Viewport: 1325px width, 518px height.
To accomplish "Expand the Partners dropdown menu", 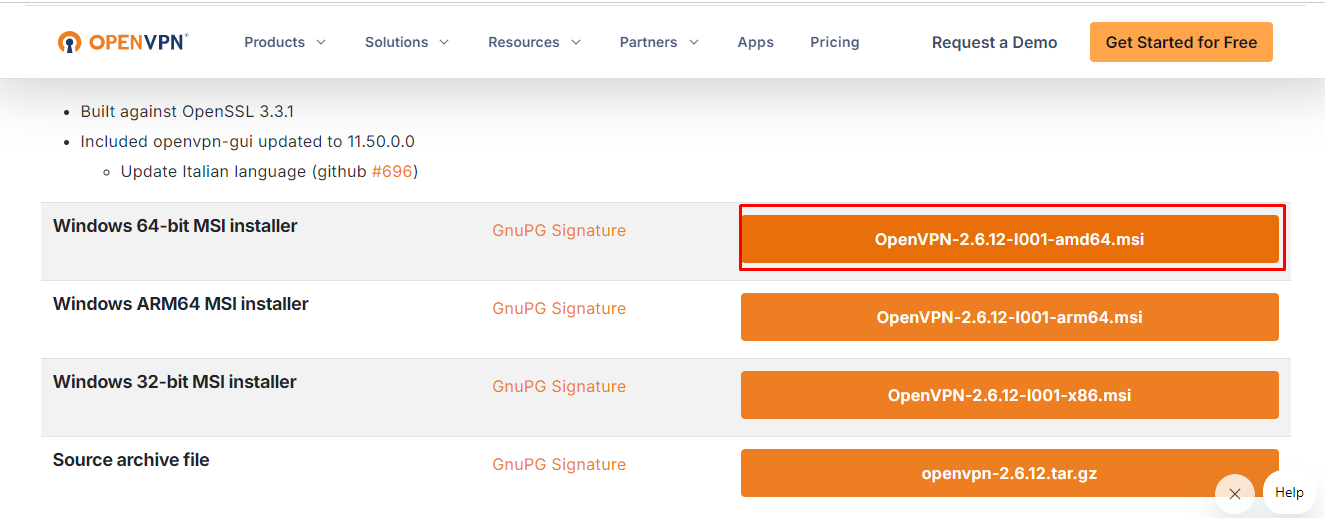I will (659, 42).
